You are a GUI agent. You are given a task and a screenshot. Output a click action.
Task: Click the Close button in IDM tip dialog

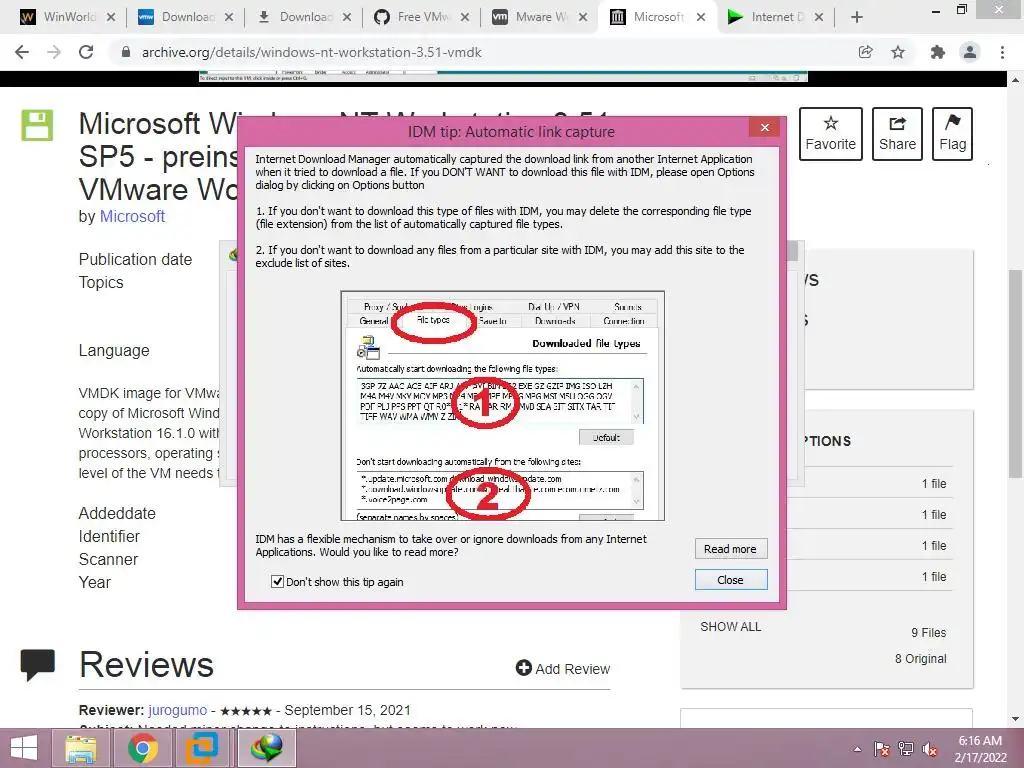point(730,580)
